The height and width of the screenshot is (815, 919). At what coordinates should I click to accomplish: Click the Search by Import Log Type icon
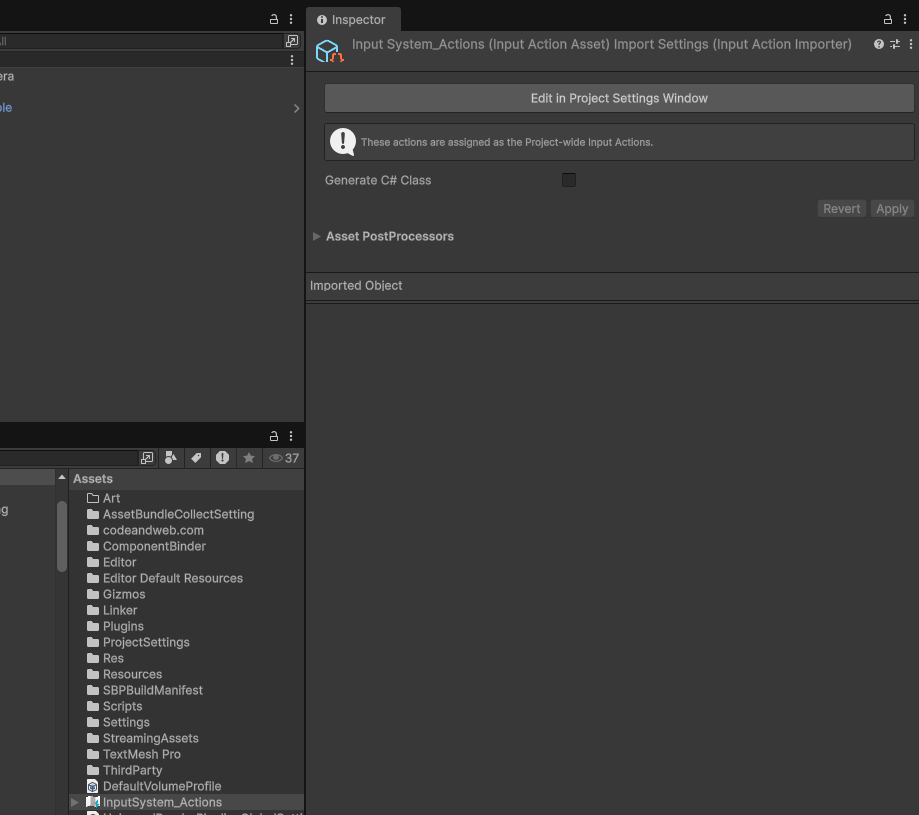tap(222, 458)
